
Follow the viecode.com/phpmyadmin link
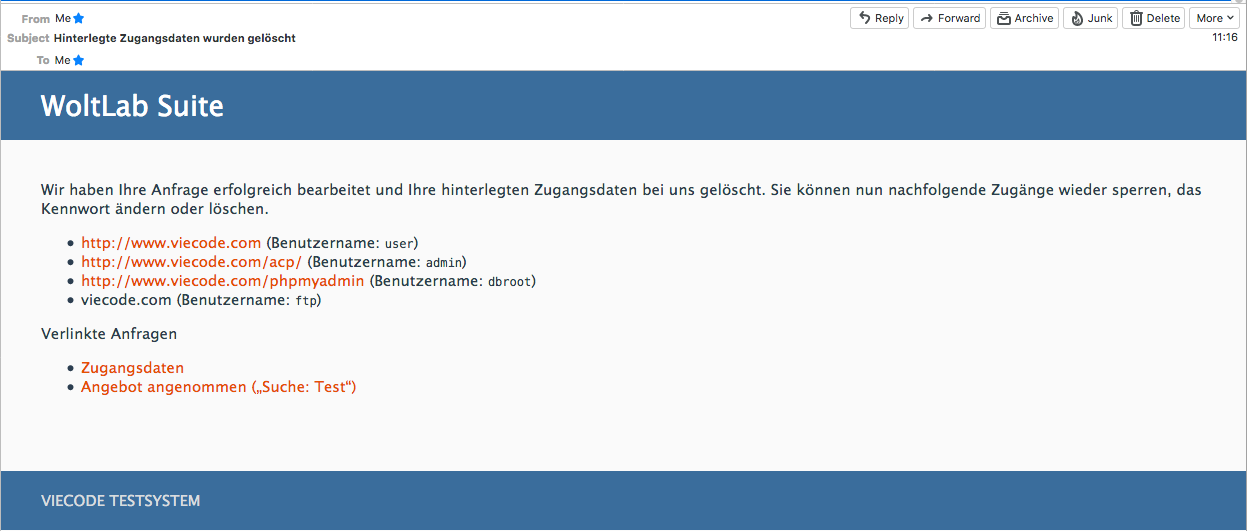pos(222,281)
